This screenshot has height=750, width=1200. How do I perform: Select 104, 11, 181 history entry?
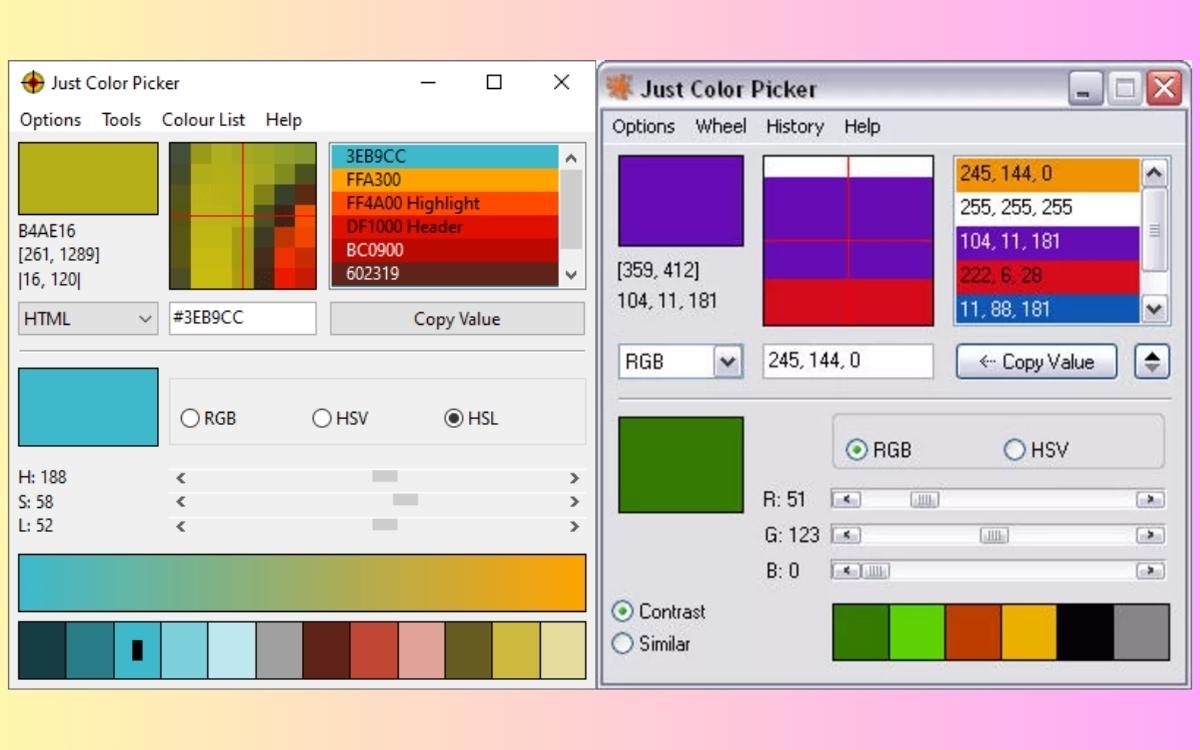(x=1048, y=242)
